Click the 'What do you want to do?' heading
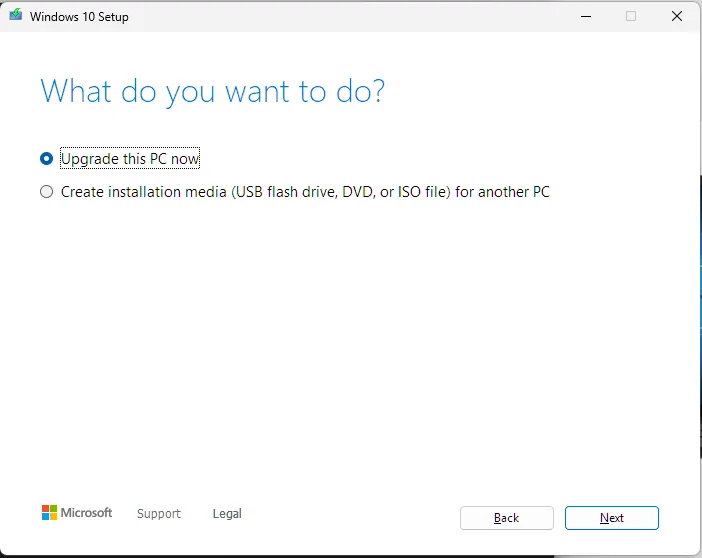The width and height of the screenshot is (702, 558). click(213, 92)
